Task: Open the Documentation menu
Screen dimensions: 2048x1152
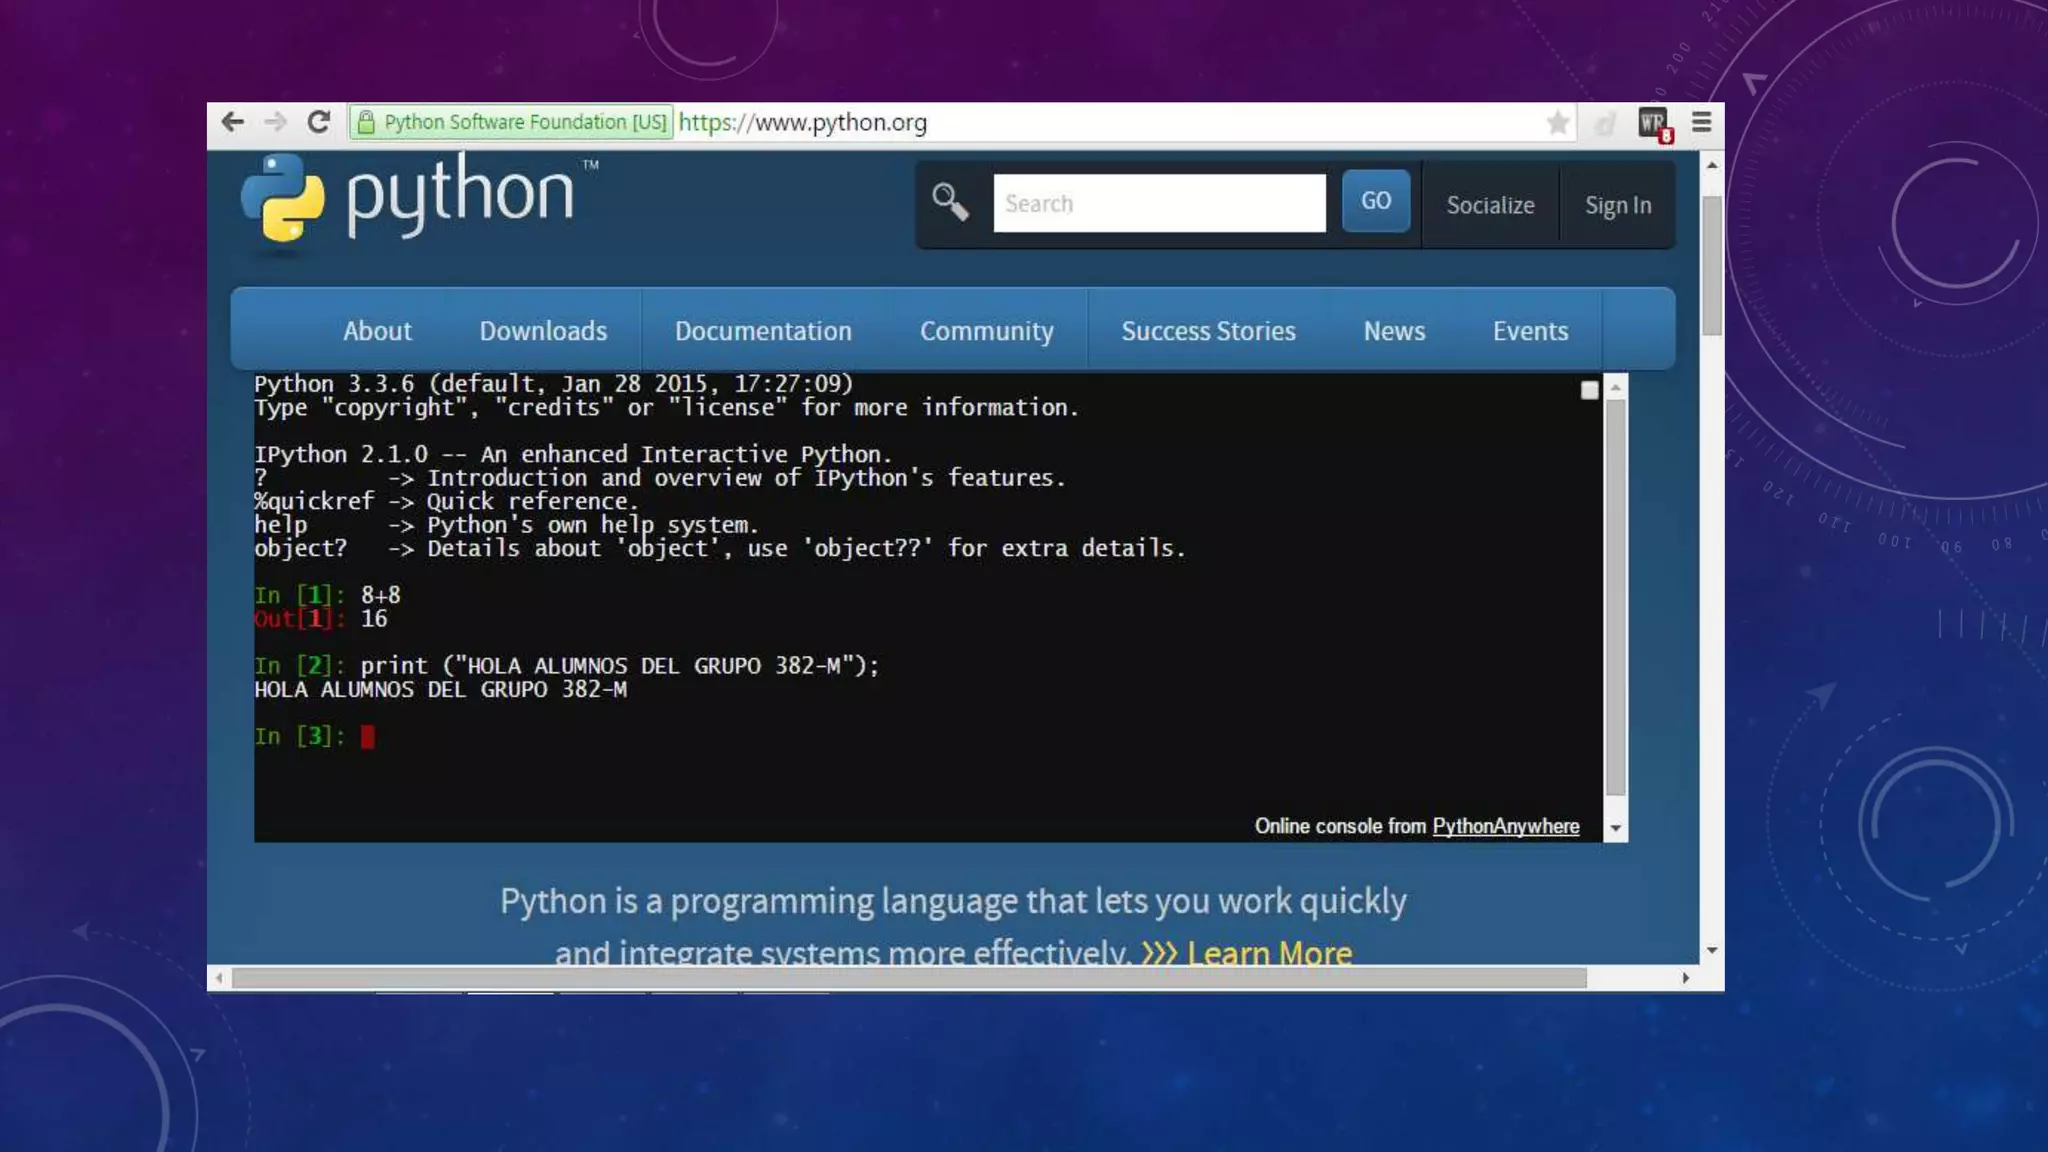Action: [x=763, y=331]
